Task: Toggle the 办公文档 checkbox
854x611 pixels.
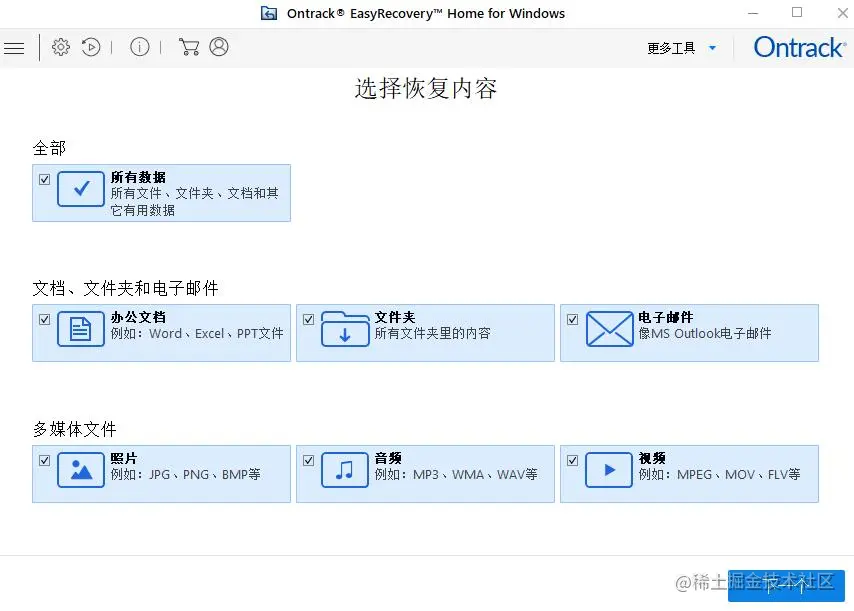Action: pyautogui.click(x=45, y=320)
